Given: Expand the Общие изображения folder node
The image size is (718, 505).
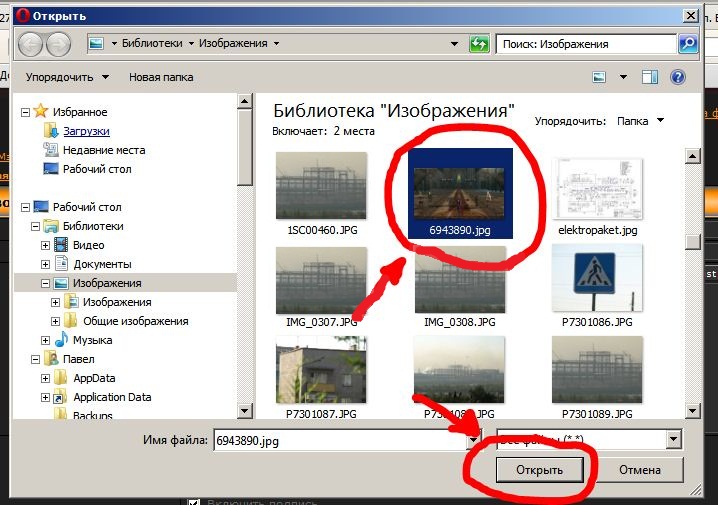Looking at the screenshot, I should pos(55,321).
